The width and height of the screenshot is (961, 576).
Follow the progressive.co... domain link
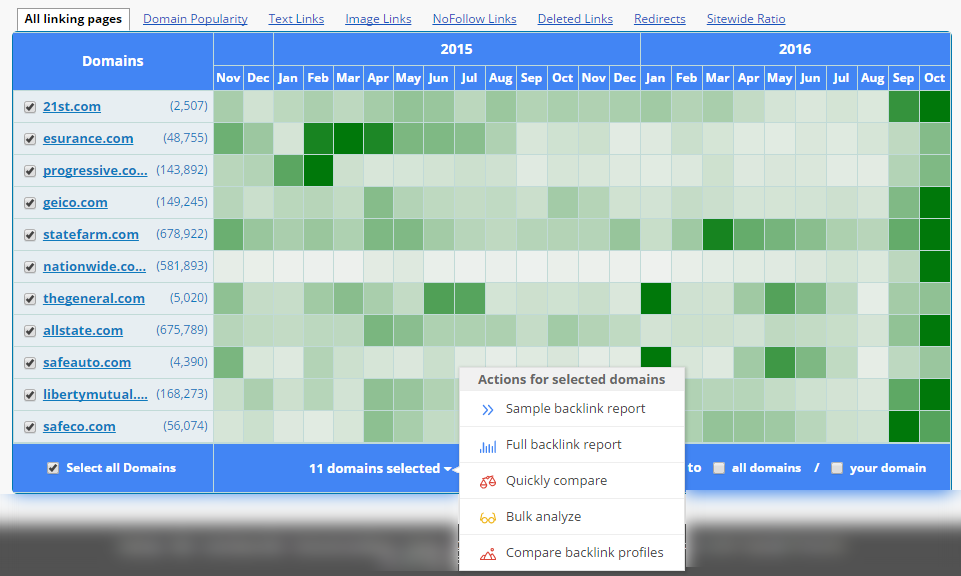95,170
